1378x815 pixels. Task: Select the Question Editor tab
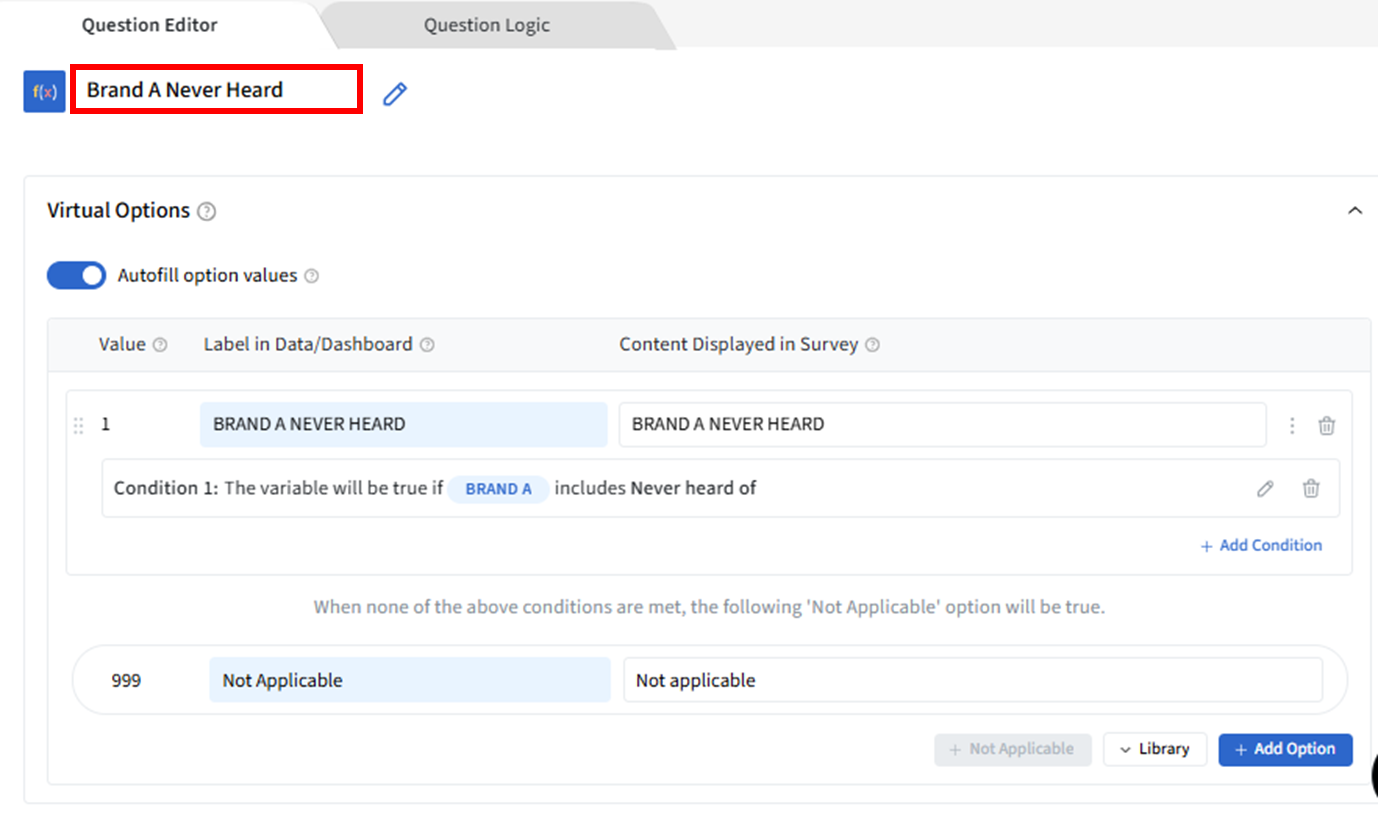click(149, 25)
